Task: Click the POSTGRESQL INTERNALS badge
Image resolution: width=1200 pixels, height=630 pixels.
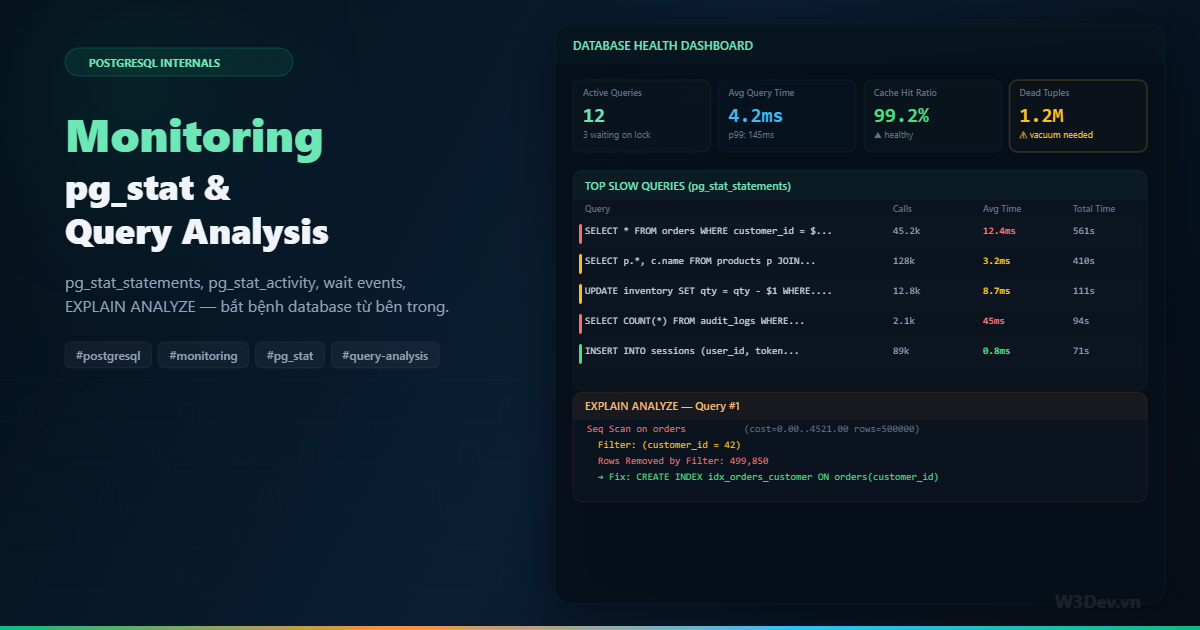Action: point(179,62)
